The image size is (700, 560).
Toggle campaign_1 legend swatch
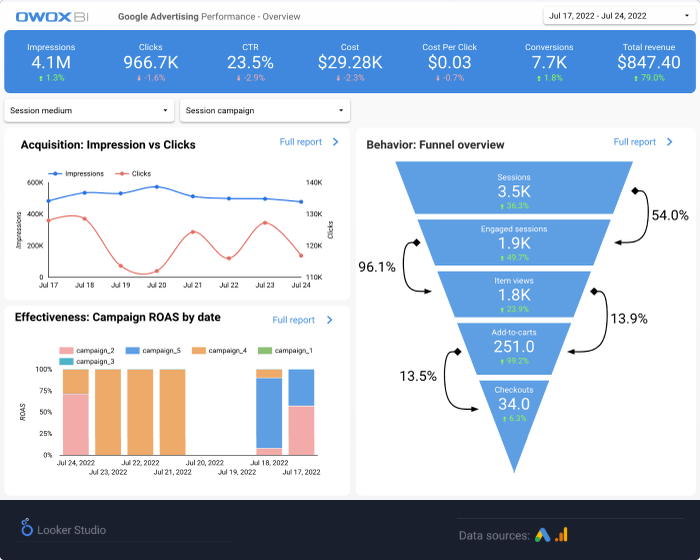(x=265, y=351)
